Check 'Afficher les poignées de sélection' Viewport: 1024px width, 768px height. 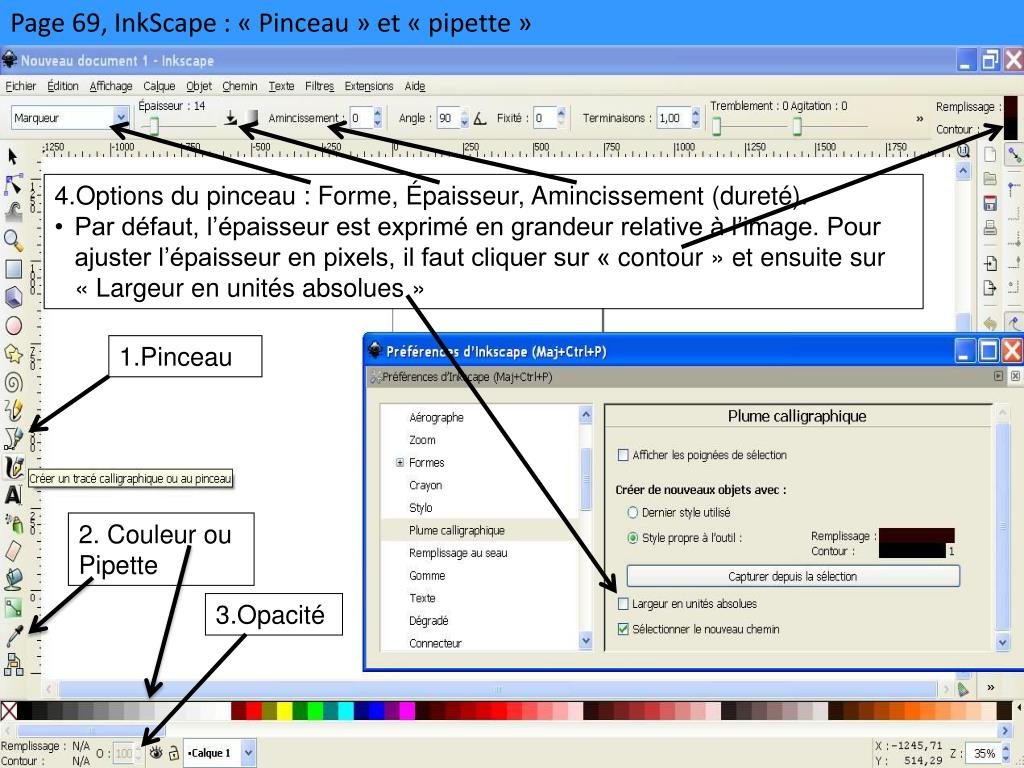point(623,455)
